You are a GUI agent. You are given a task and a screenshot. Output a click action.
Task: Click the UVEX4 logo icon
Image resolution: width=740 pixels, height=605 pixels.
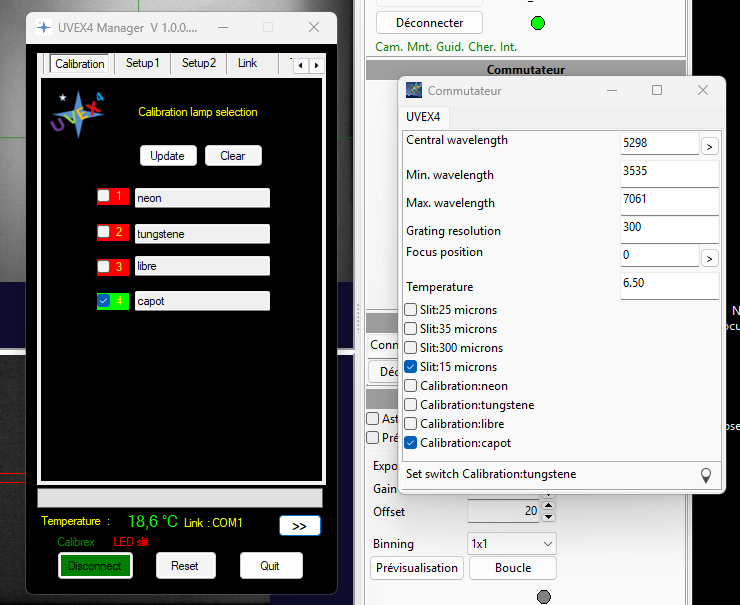pyautogui.click(x=77, y=114)
